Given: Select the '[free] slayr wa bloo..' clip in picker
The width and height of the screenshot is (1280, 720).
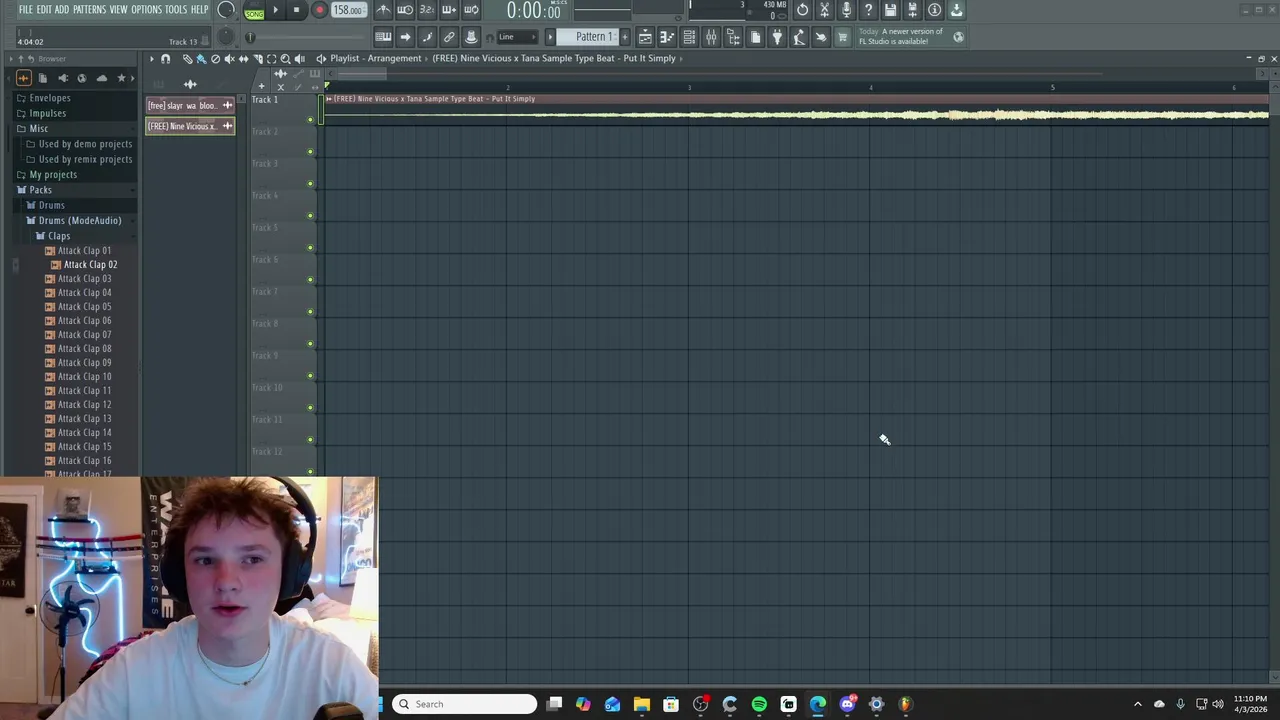Looking at the screenshot, I should tap(190, 105).
